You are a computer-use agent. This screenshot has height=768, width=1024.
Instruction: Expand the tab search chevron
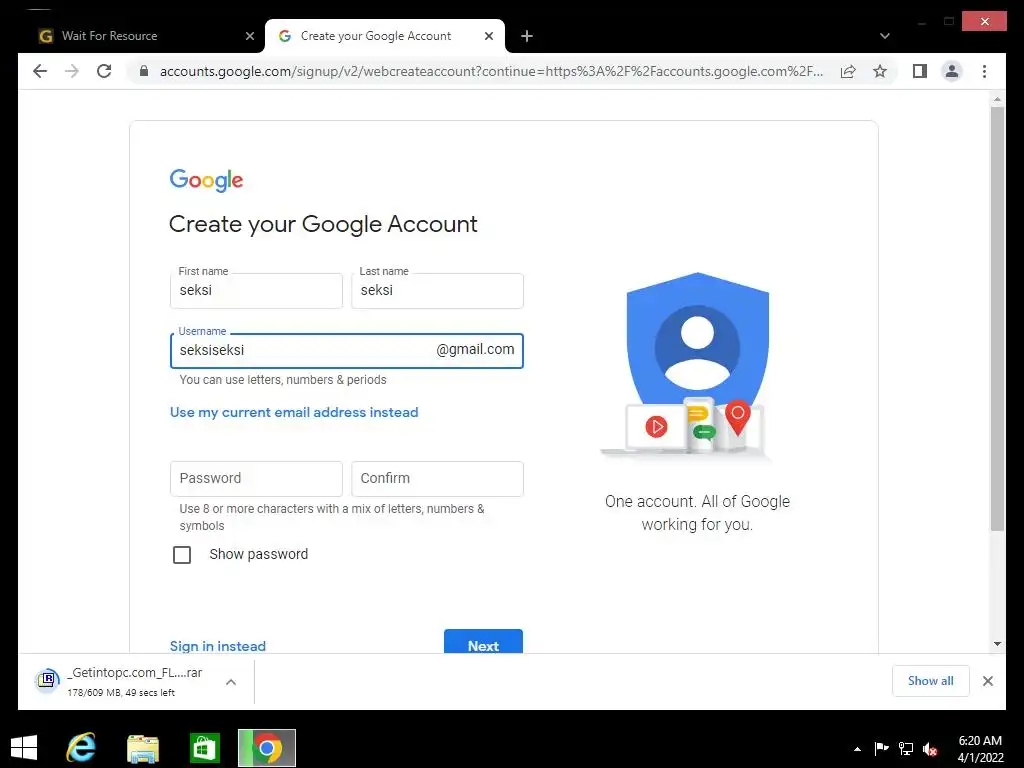[x=884, y=36]
